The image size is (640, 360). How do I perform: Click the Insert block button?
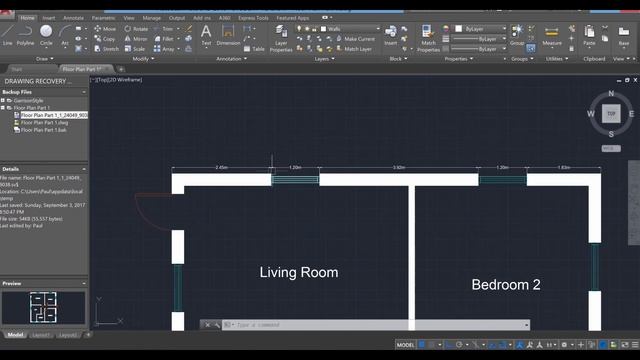[390, 35]
